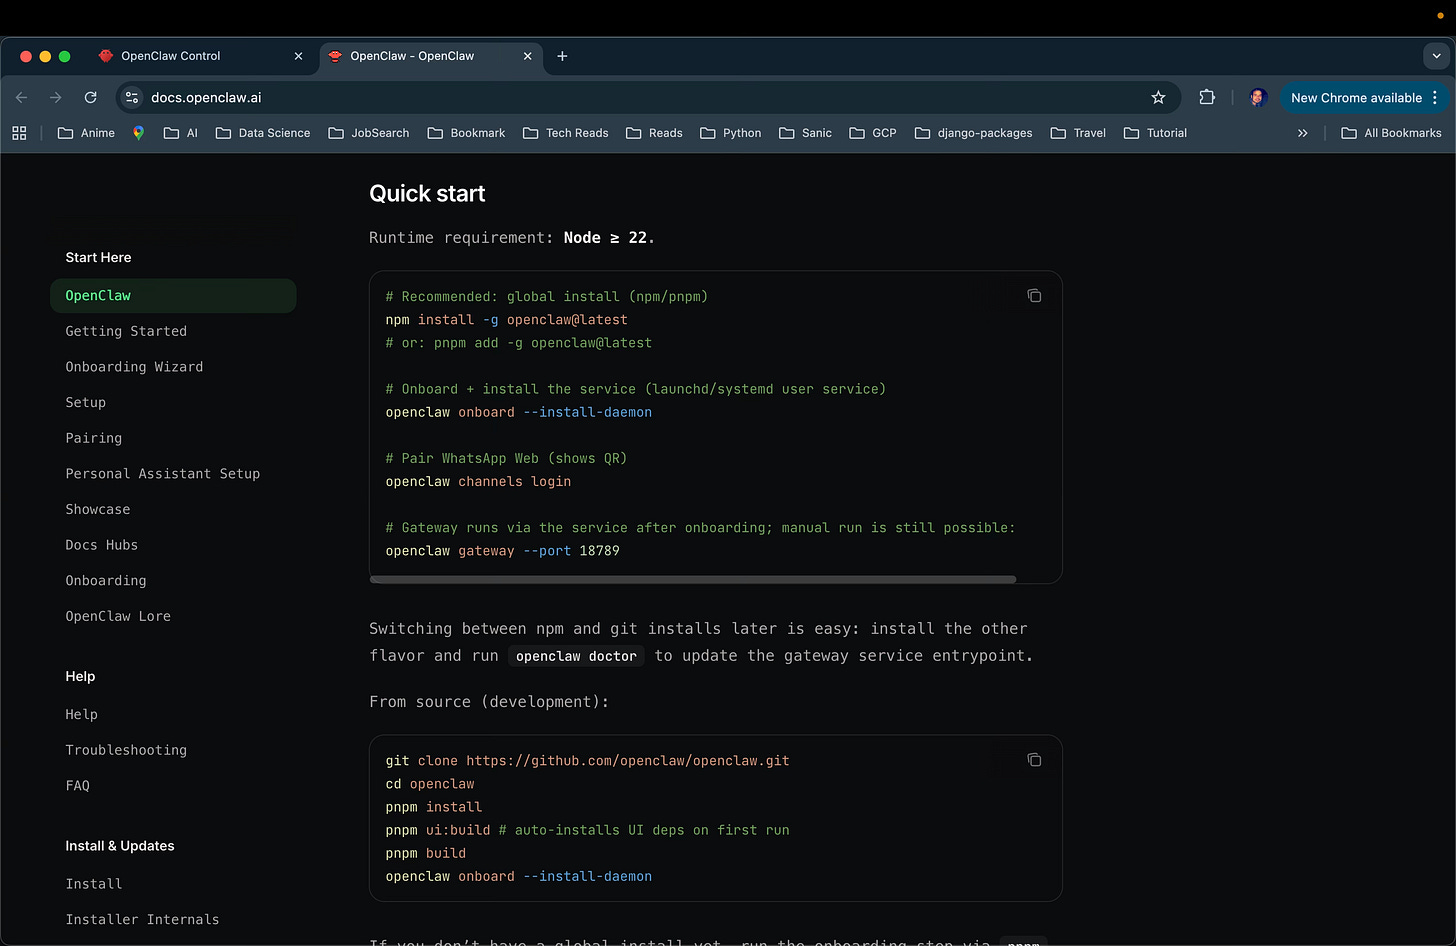
Task: Click the 'npm install -g openclaw@latest' line
Action: coord(506,320)
